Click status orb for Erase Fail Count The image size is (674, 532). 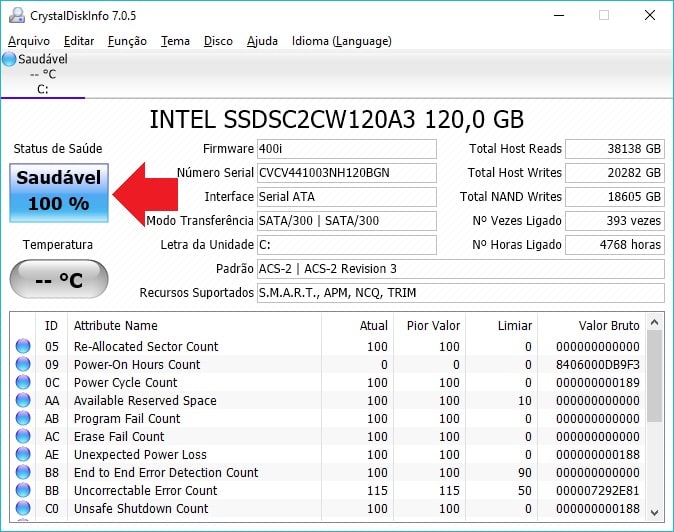(x=23, y=436)
